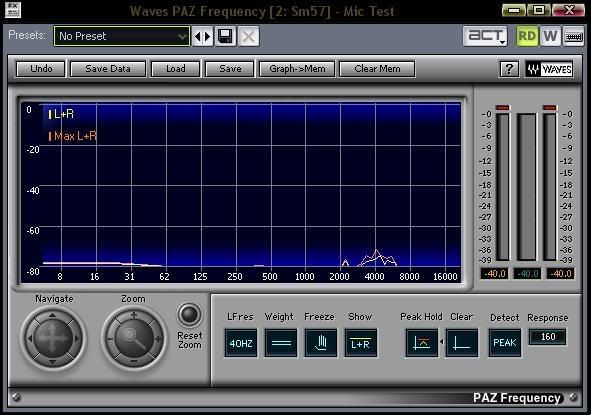This screenshot has height=415, width=591.
Task: Click the Graph->Mem button
Action: 297,69
